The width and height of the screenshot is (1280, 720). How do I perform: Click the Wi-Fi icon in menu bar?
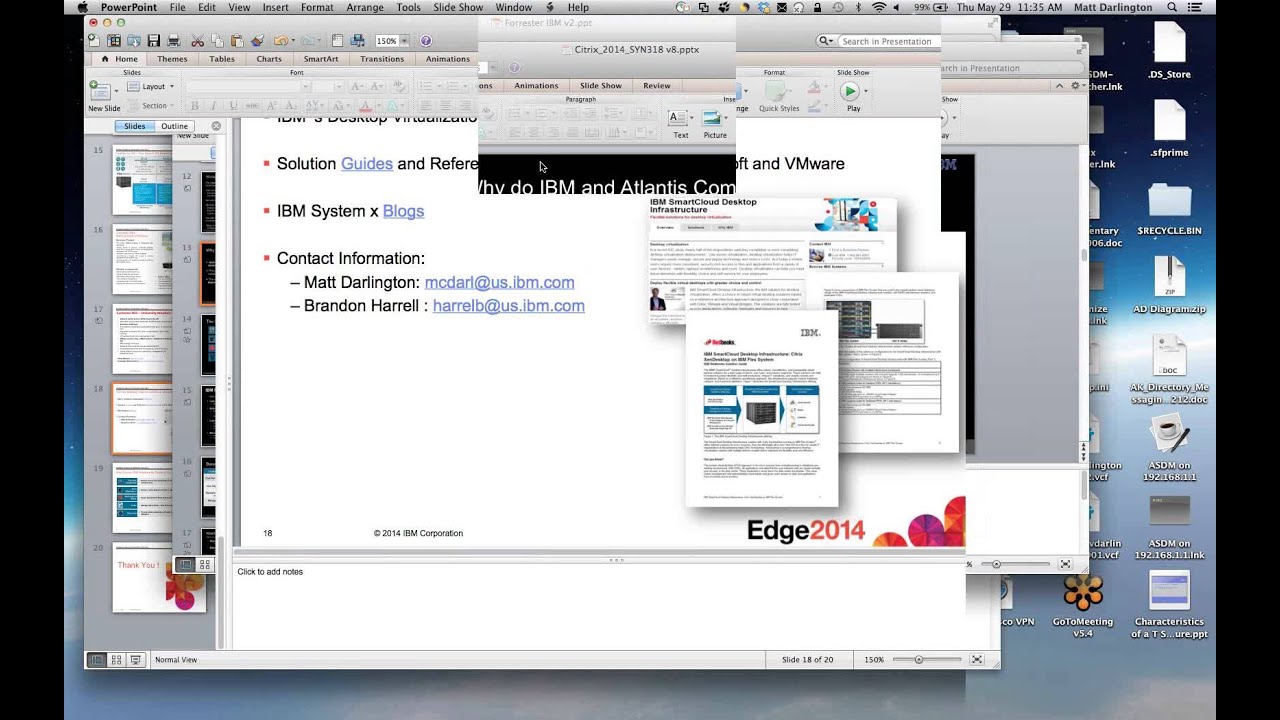(x=879, y=7)
